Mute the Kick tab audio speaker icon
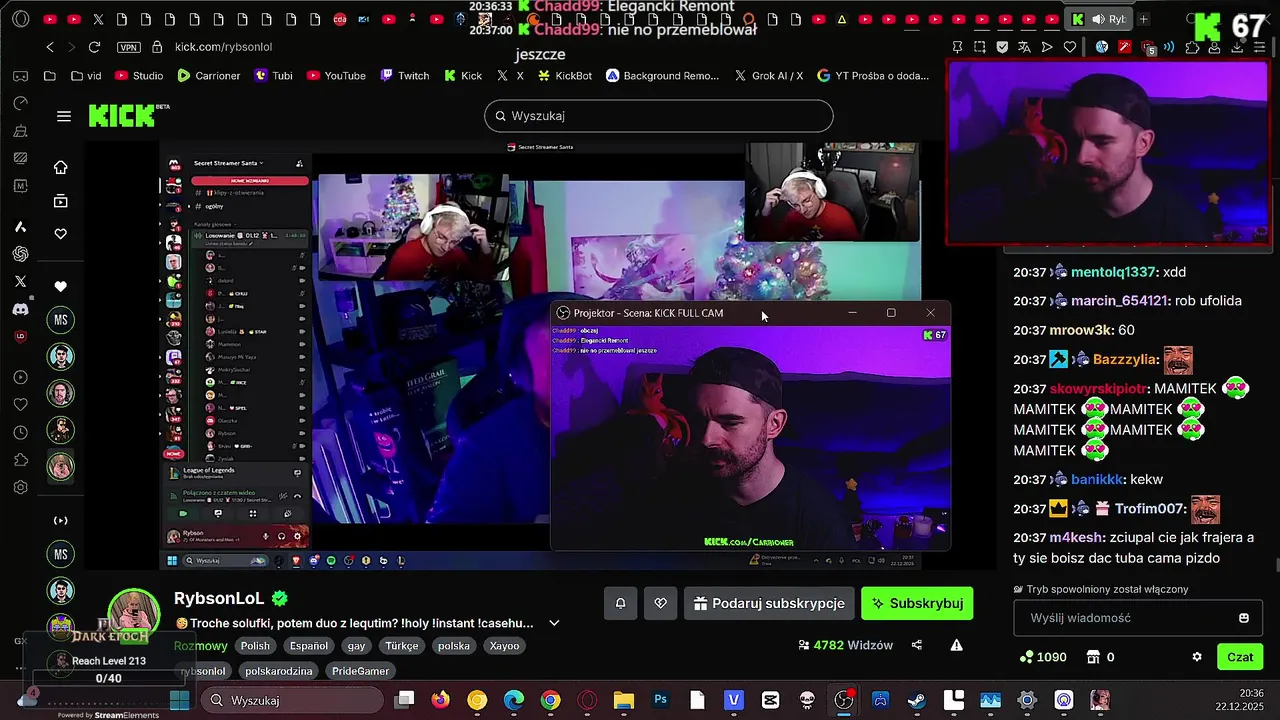Image resolution: width=1280 pixels, height=720 pixels. tap(1098, 19)
